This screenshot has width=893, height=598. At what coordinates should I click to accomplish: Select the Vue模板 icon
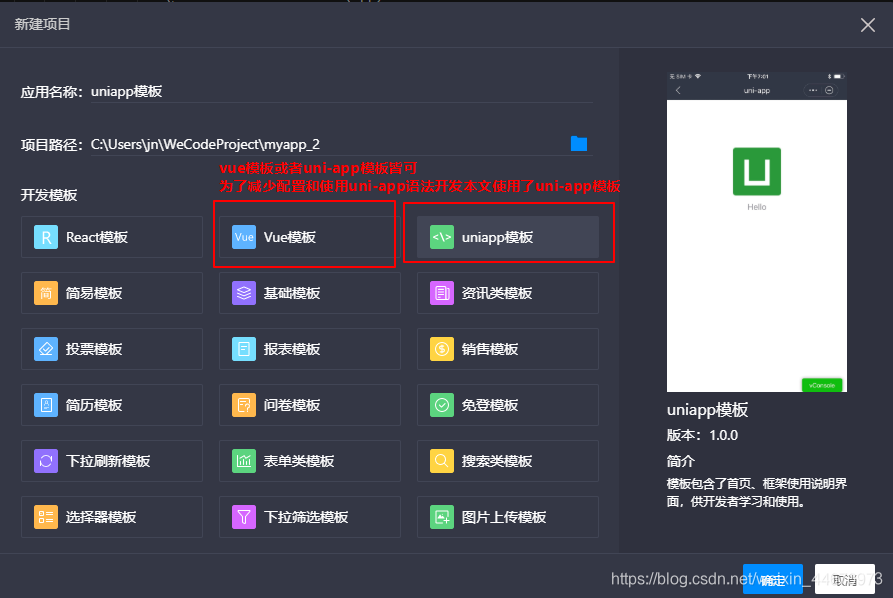tap(244, 237)
